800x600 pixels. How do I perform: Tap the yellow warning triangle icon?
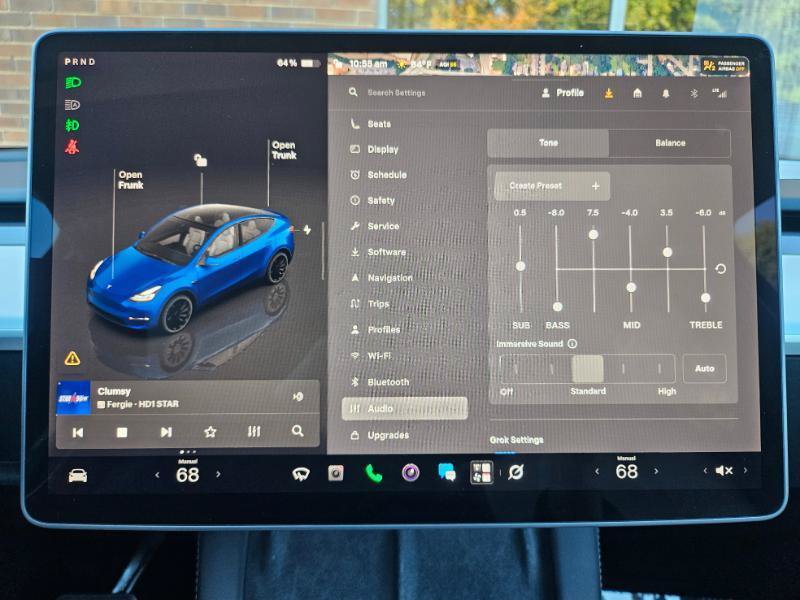click(72, 358)
